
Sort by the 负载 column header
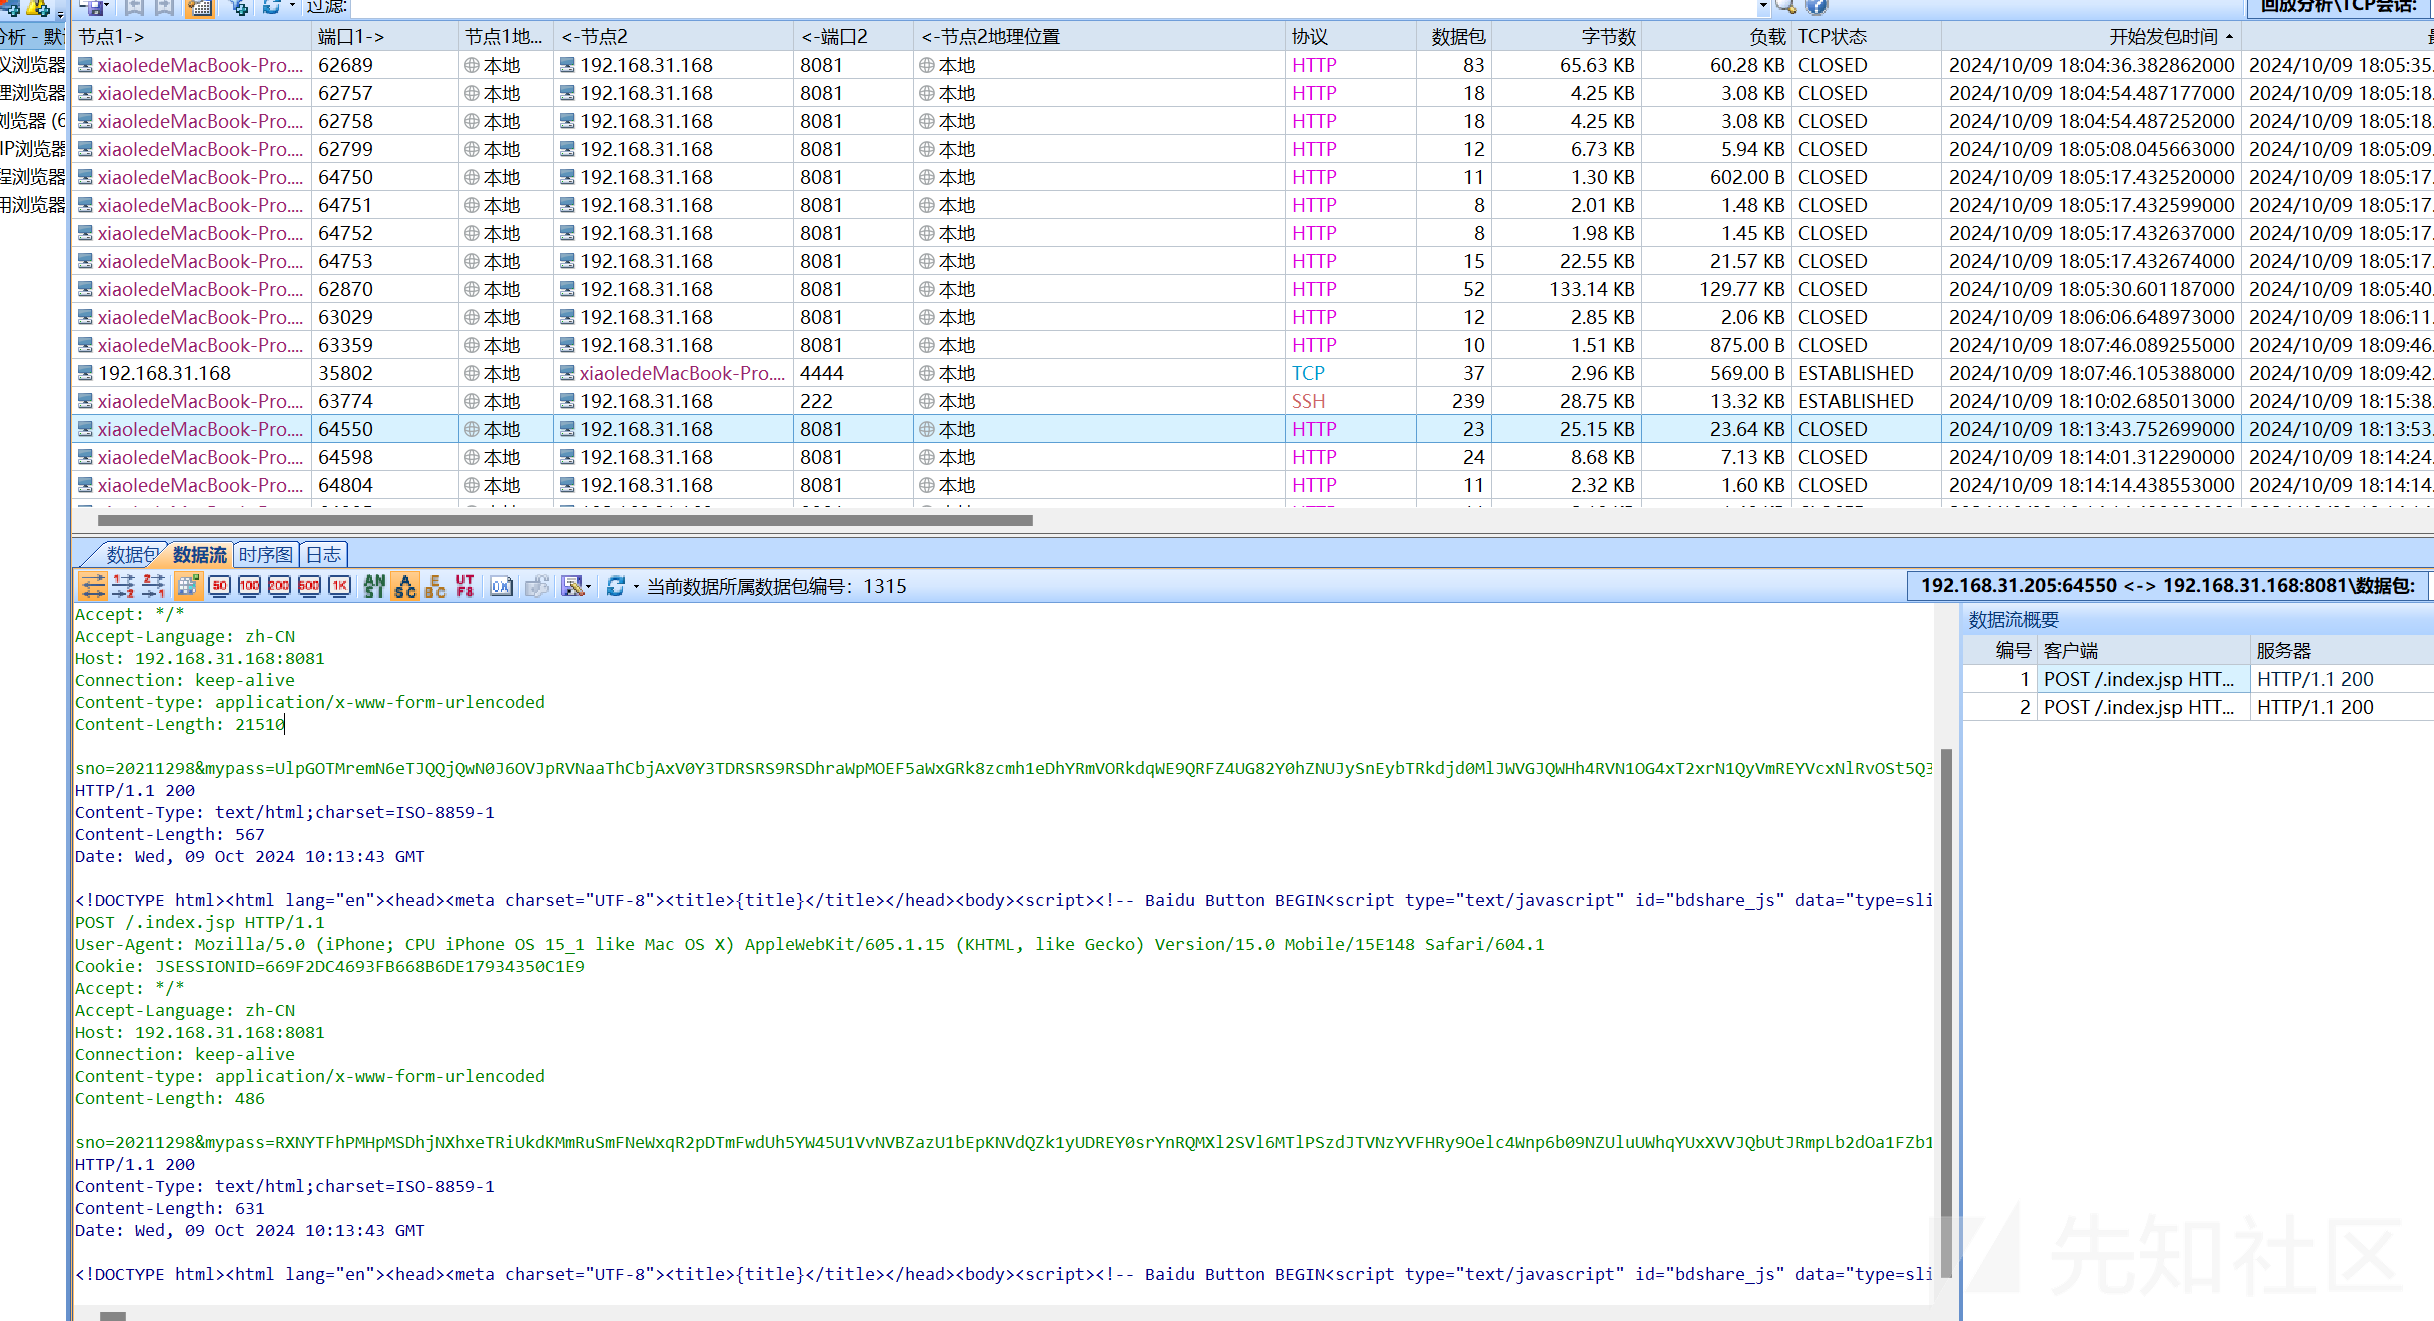coord(1717,37)
